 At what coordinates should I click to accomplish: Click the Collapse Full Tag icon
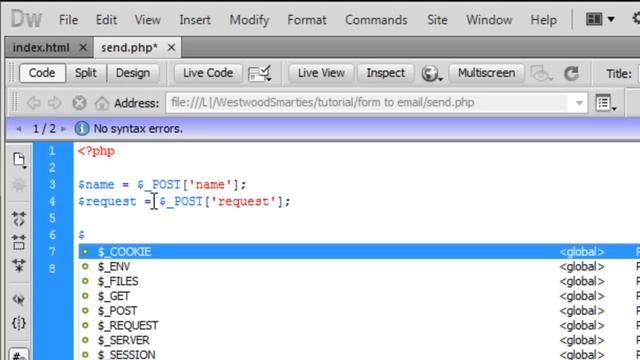[x=19, y=219]
